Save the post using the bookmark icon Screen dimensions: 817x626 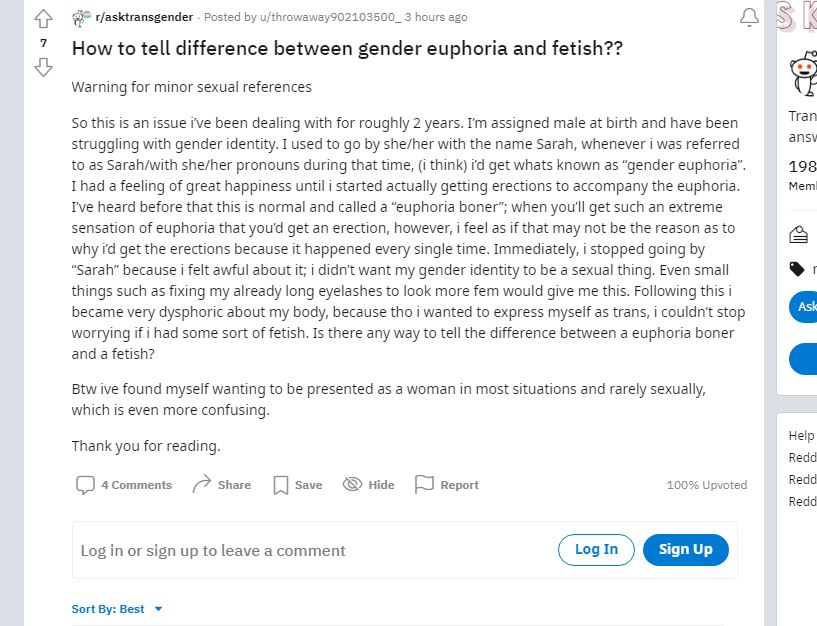[281, 485]
